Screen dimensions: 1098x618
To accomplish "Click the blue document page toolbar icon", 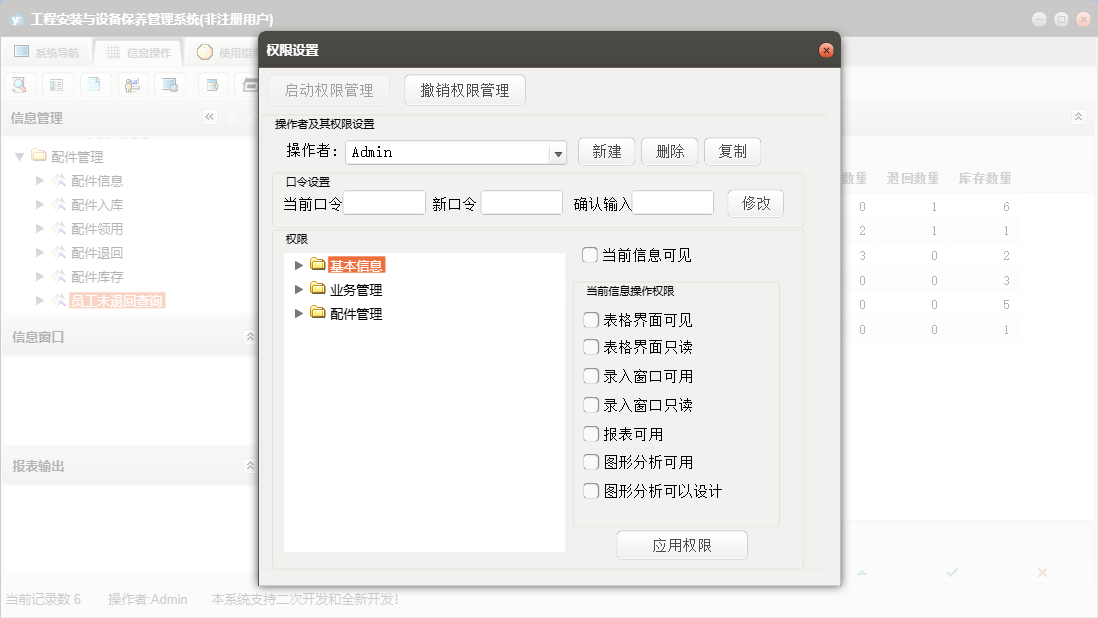I will point(93,84).
